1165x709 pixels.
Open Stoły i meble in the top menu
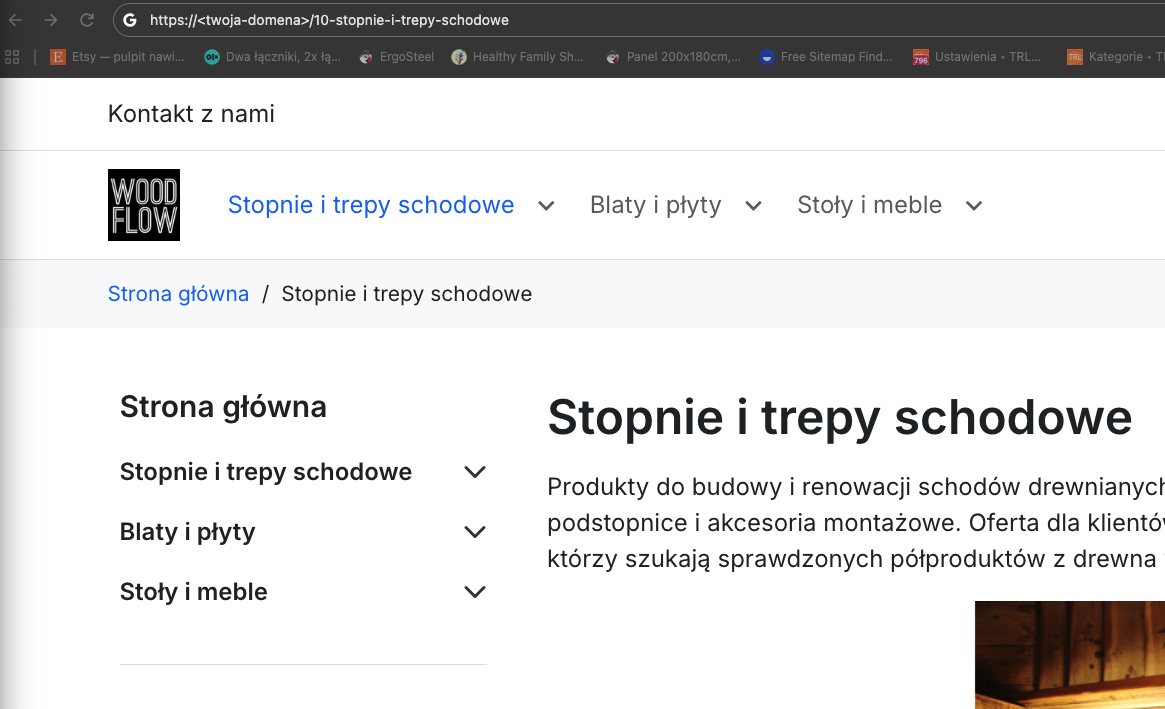click(x=869, y=204)
